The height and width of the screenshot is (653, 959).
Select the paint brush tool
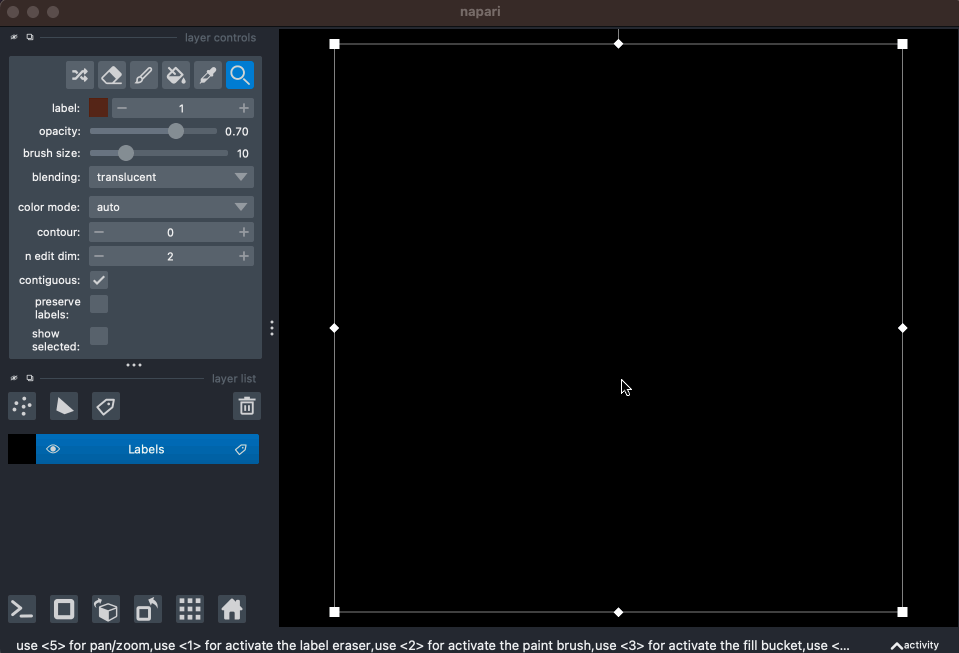pyautogui.click(x=143, y=75)
